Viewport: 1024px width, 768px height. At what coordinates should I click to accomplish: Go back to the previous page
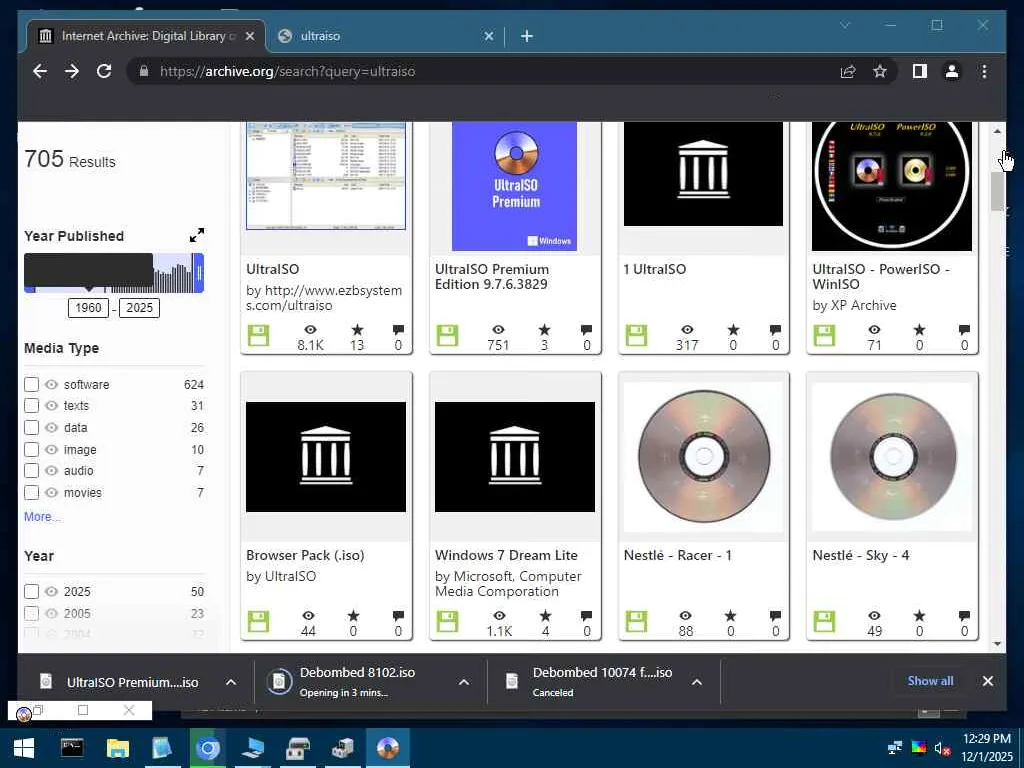[x=40, y=71]
